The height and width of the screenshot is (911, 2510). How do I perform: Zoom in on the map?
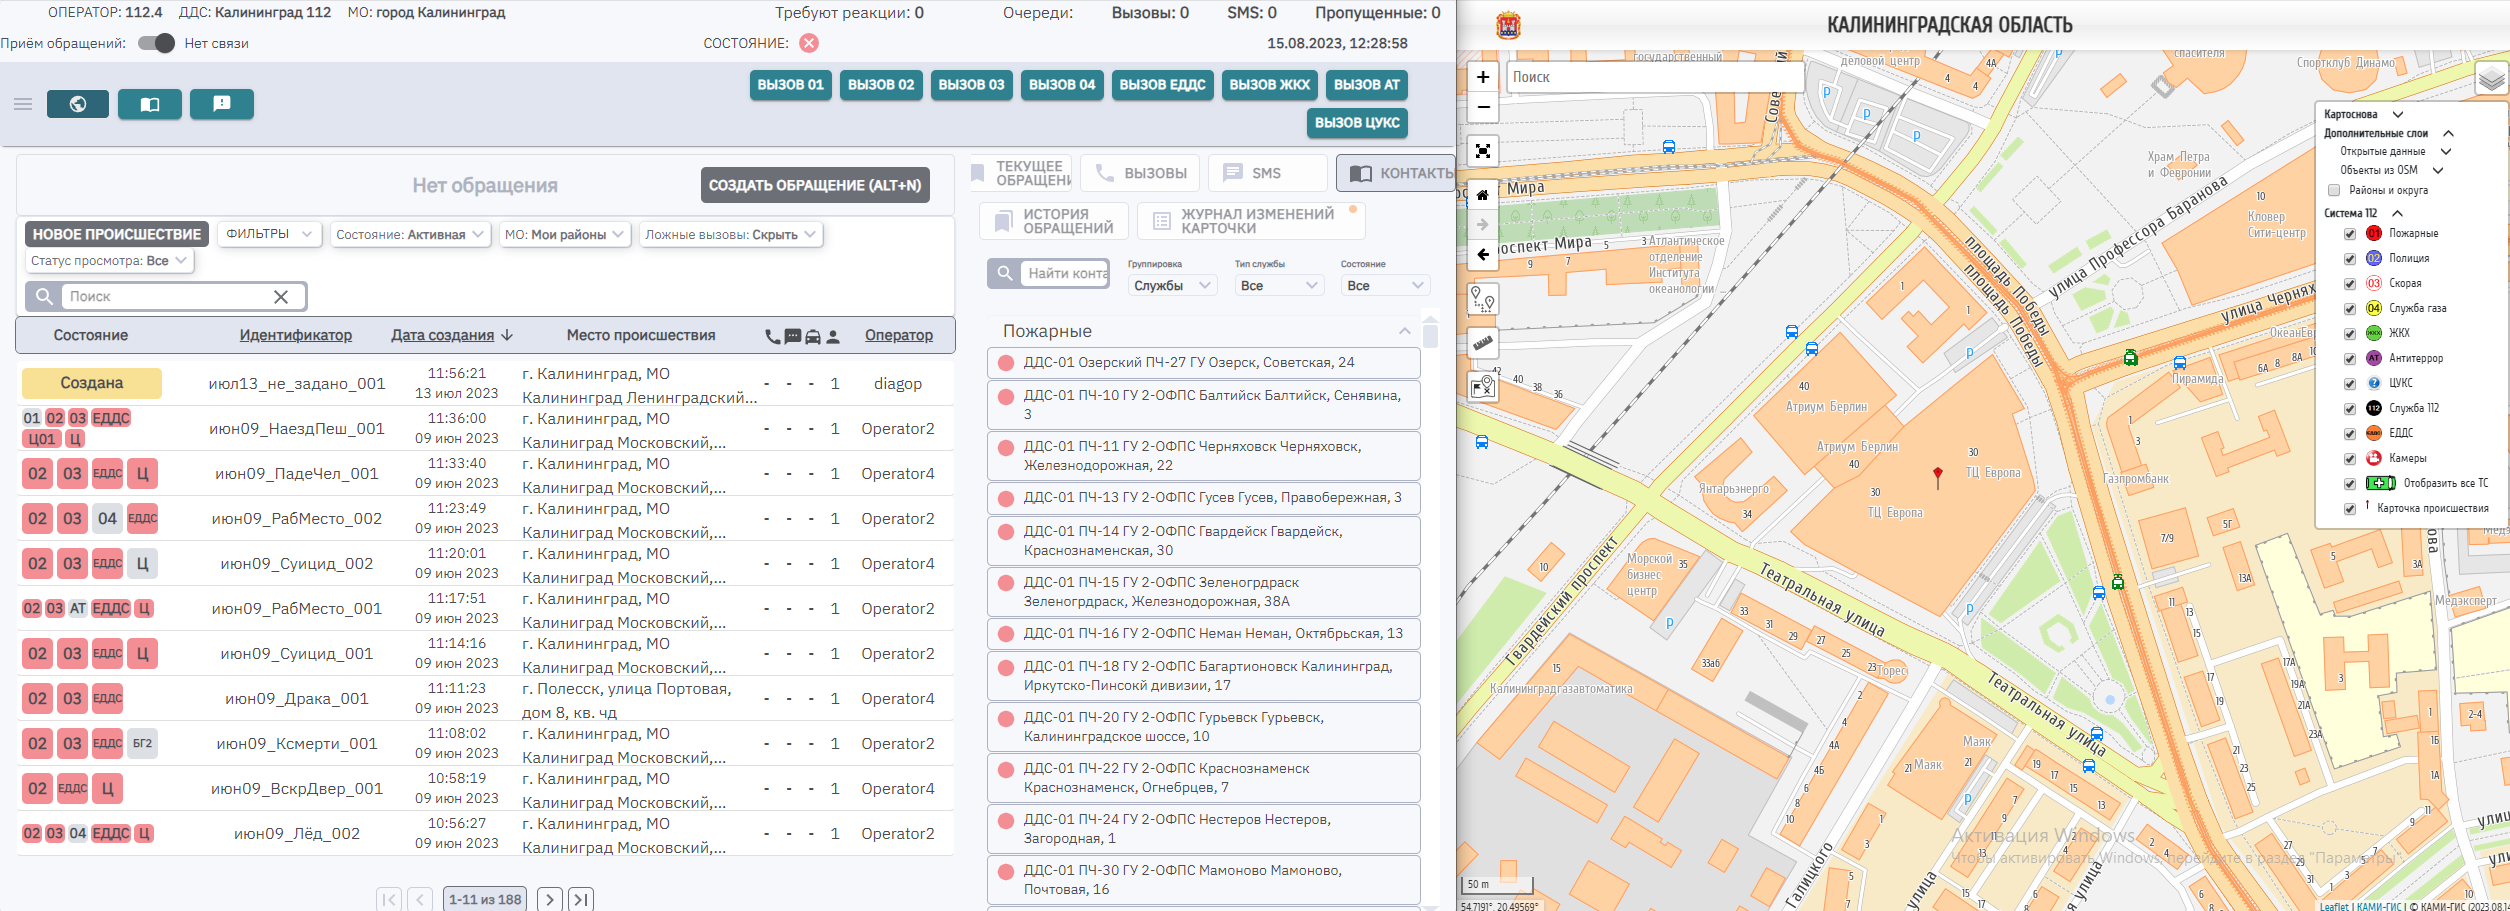(x=1483, y=77)
